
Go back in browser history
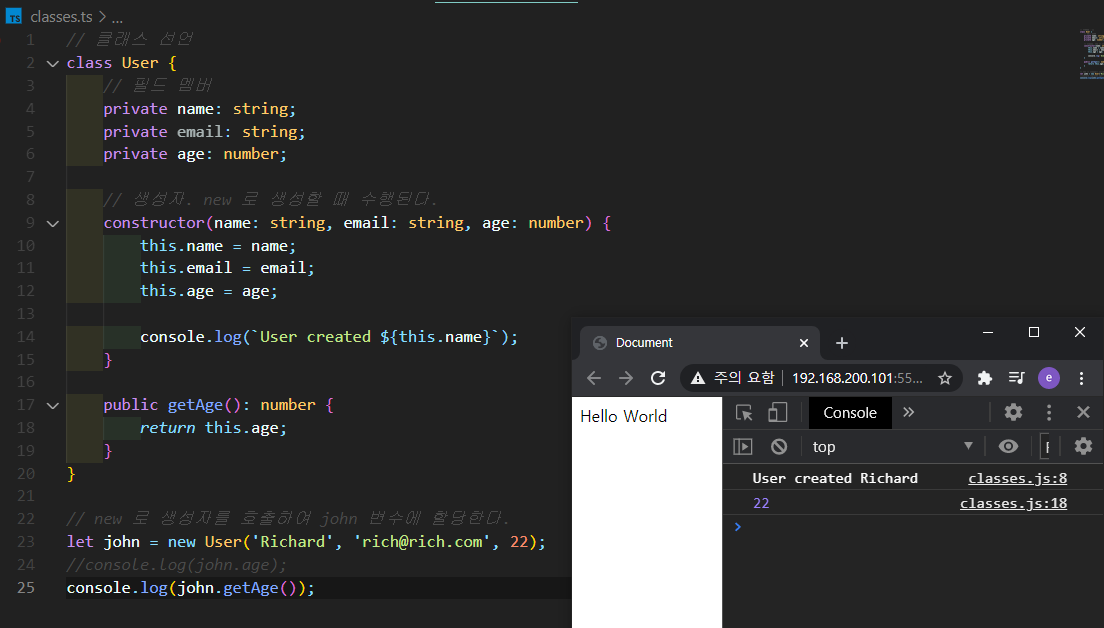point(594,378)
